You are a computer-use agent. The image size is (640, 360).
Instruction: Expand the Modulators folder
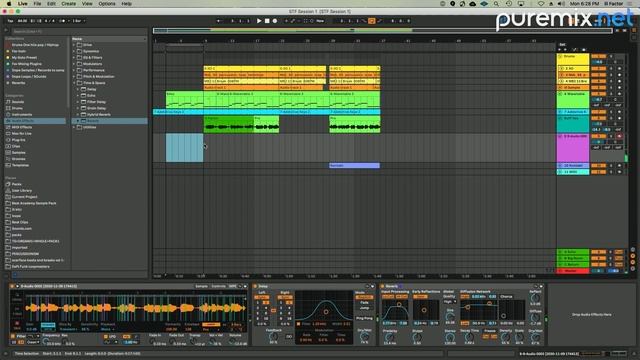[x=74, y=64]
